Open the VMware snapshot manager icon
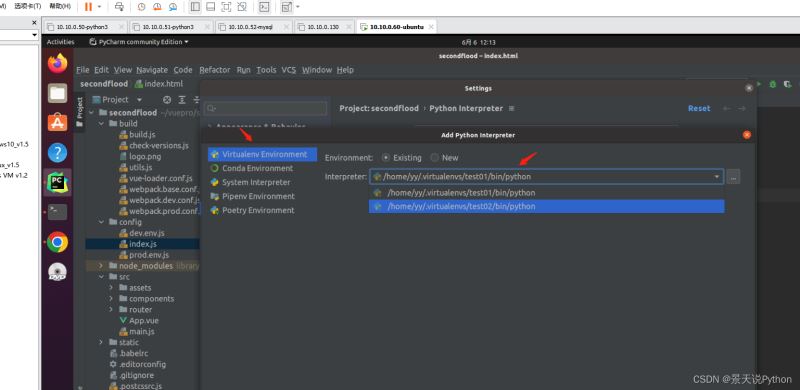The image size is (800, 390). pyautogui.click(x=173, y=7)
